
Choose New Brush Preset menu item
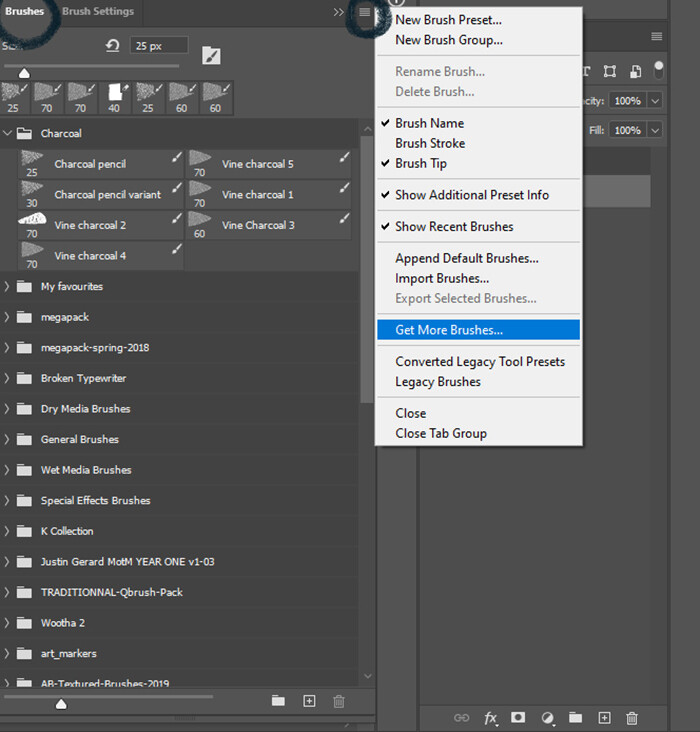(x=478, y=20)
